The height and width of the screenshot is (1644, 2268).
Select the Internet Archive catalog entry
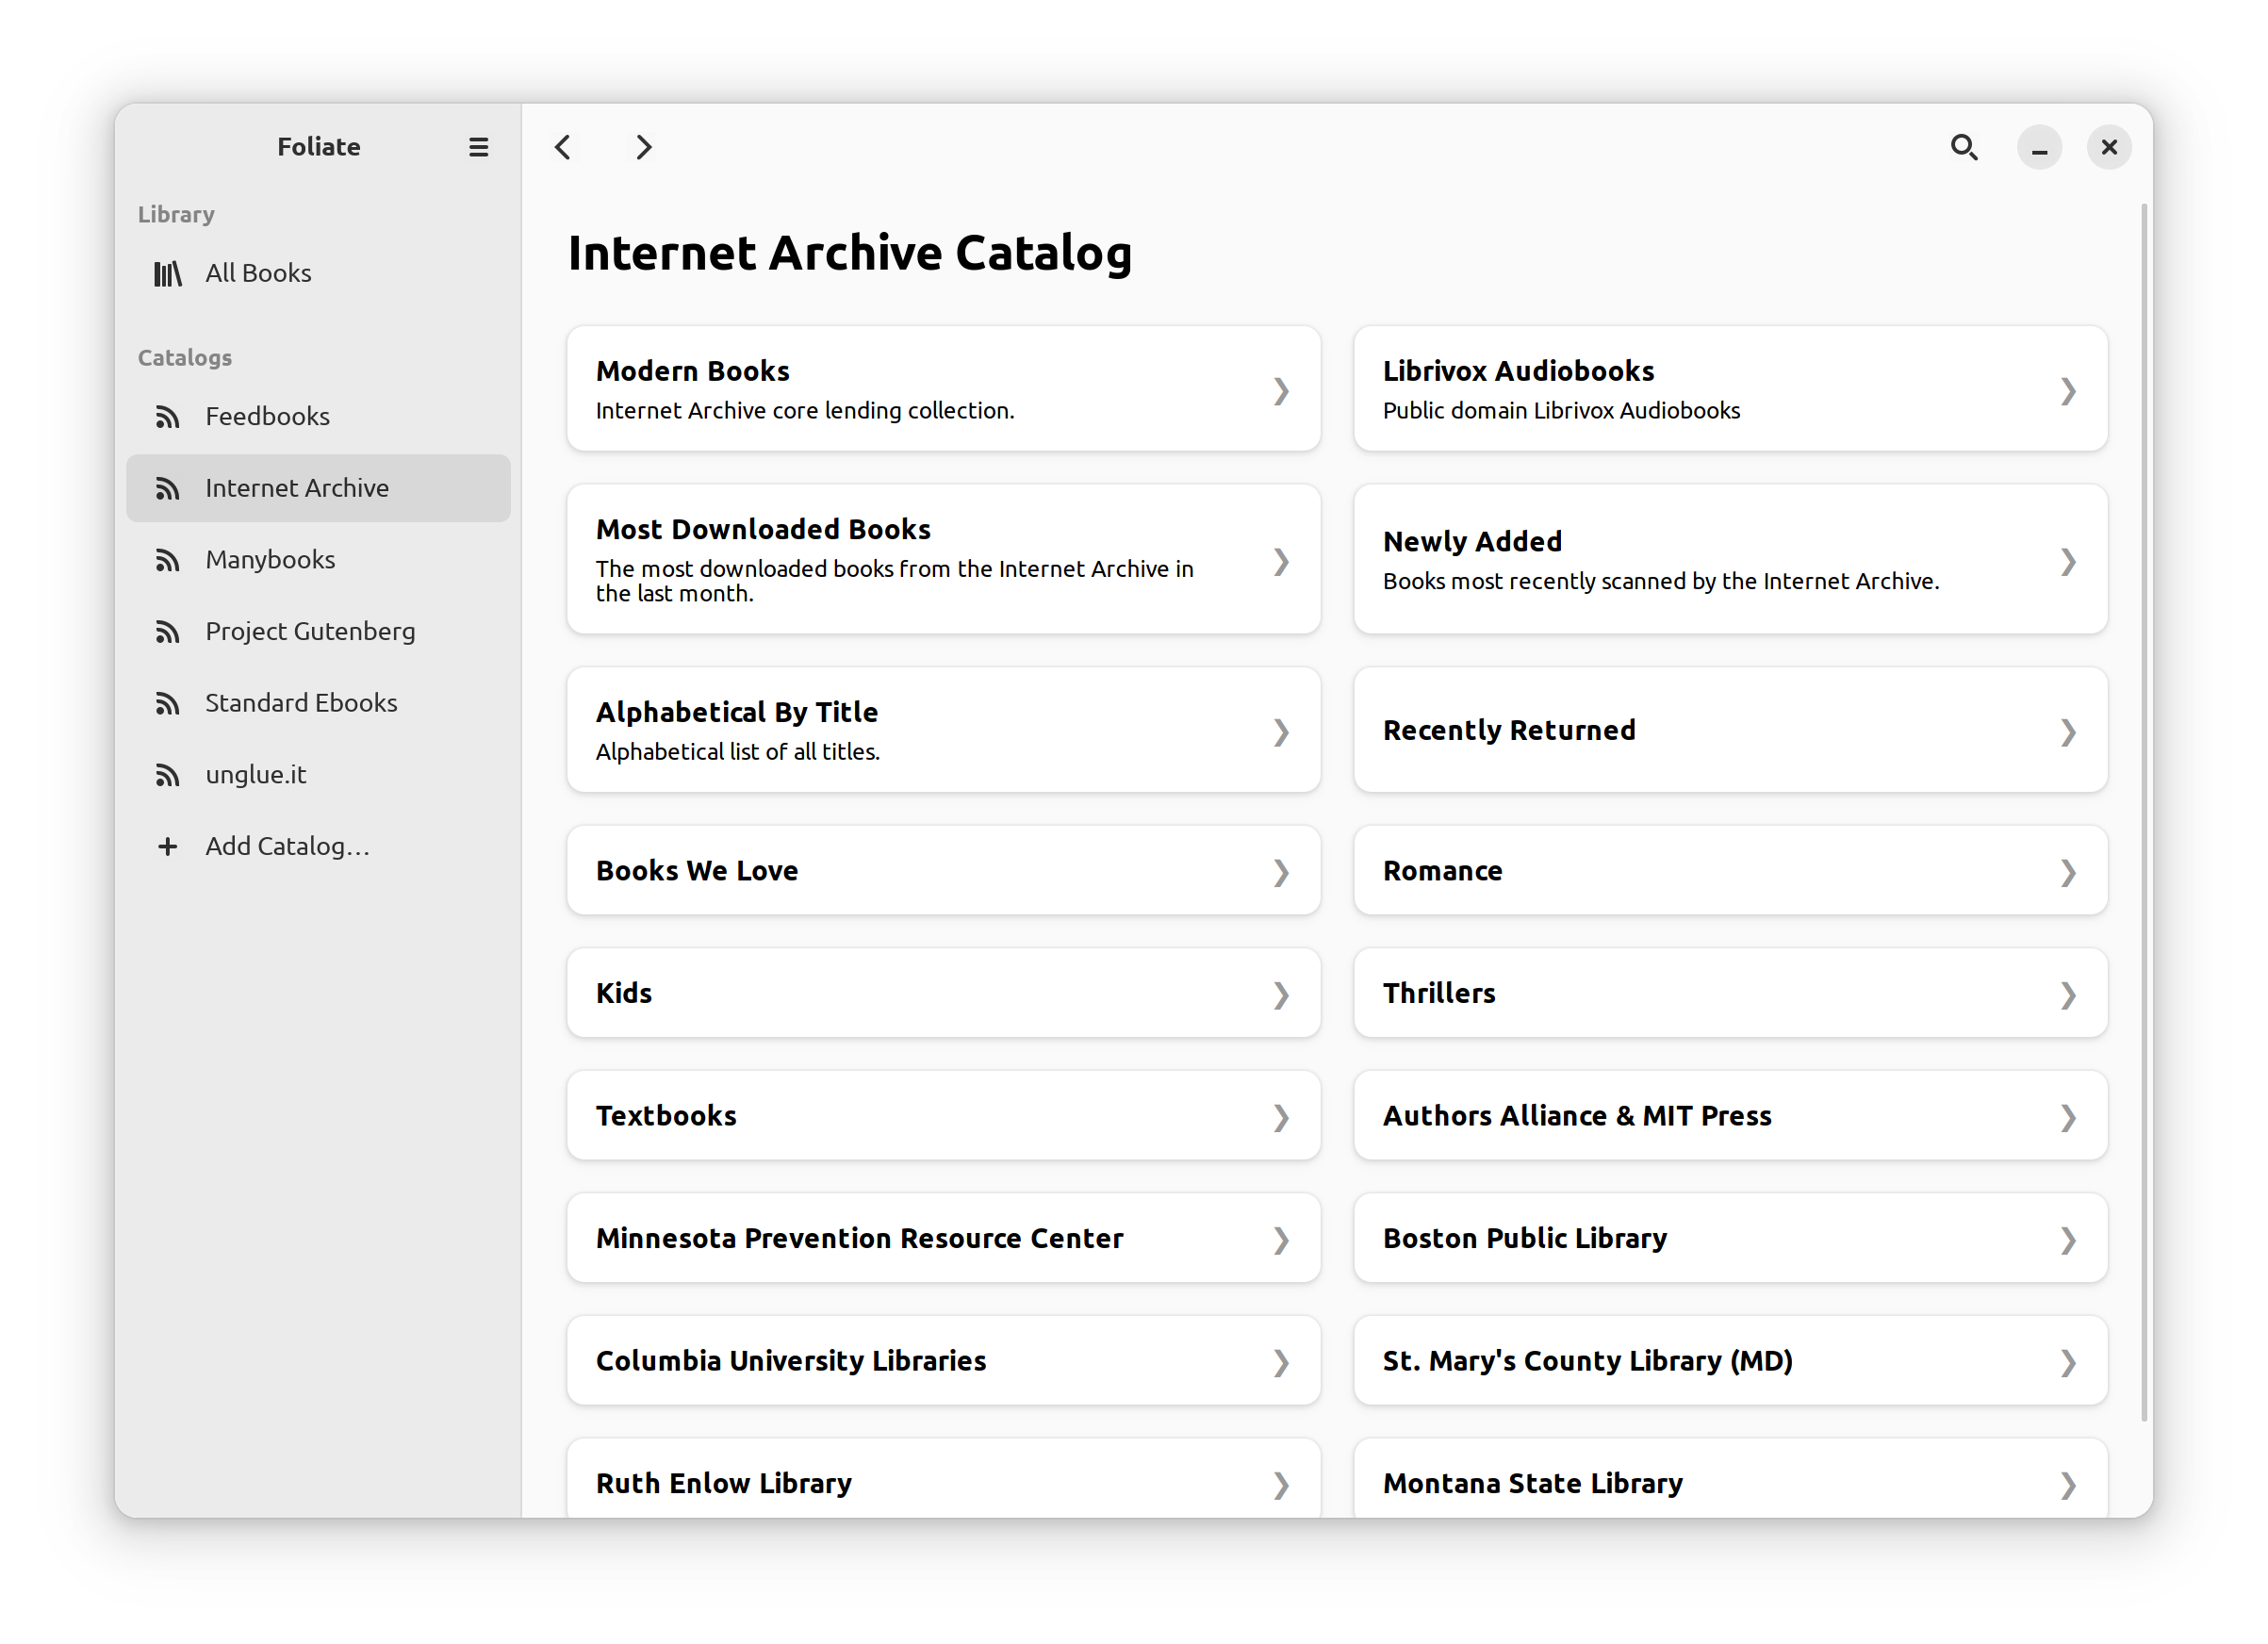click(296, 487)
